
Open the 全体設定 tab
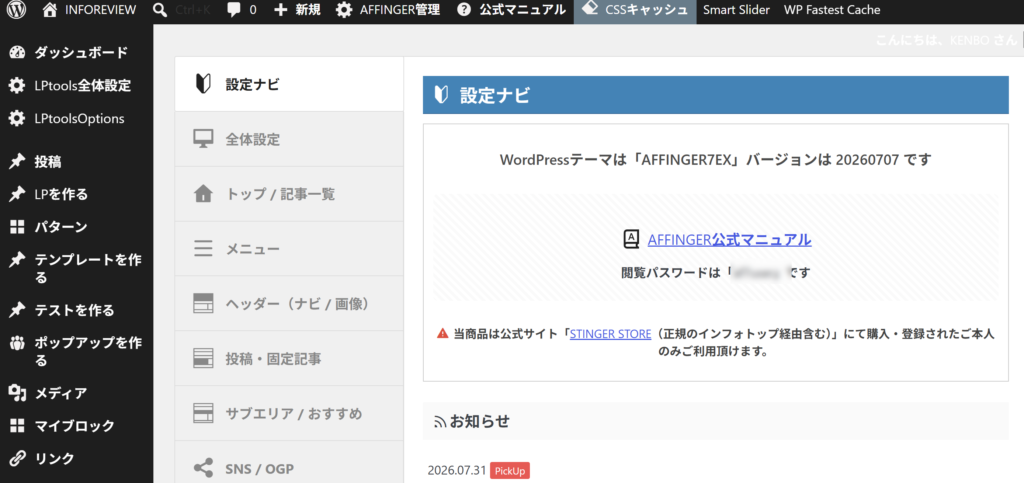pos(289,139)
